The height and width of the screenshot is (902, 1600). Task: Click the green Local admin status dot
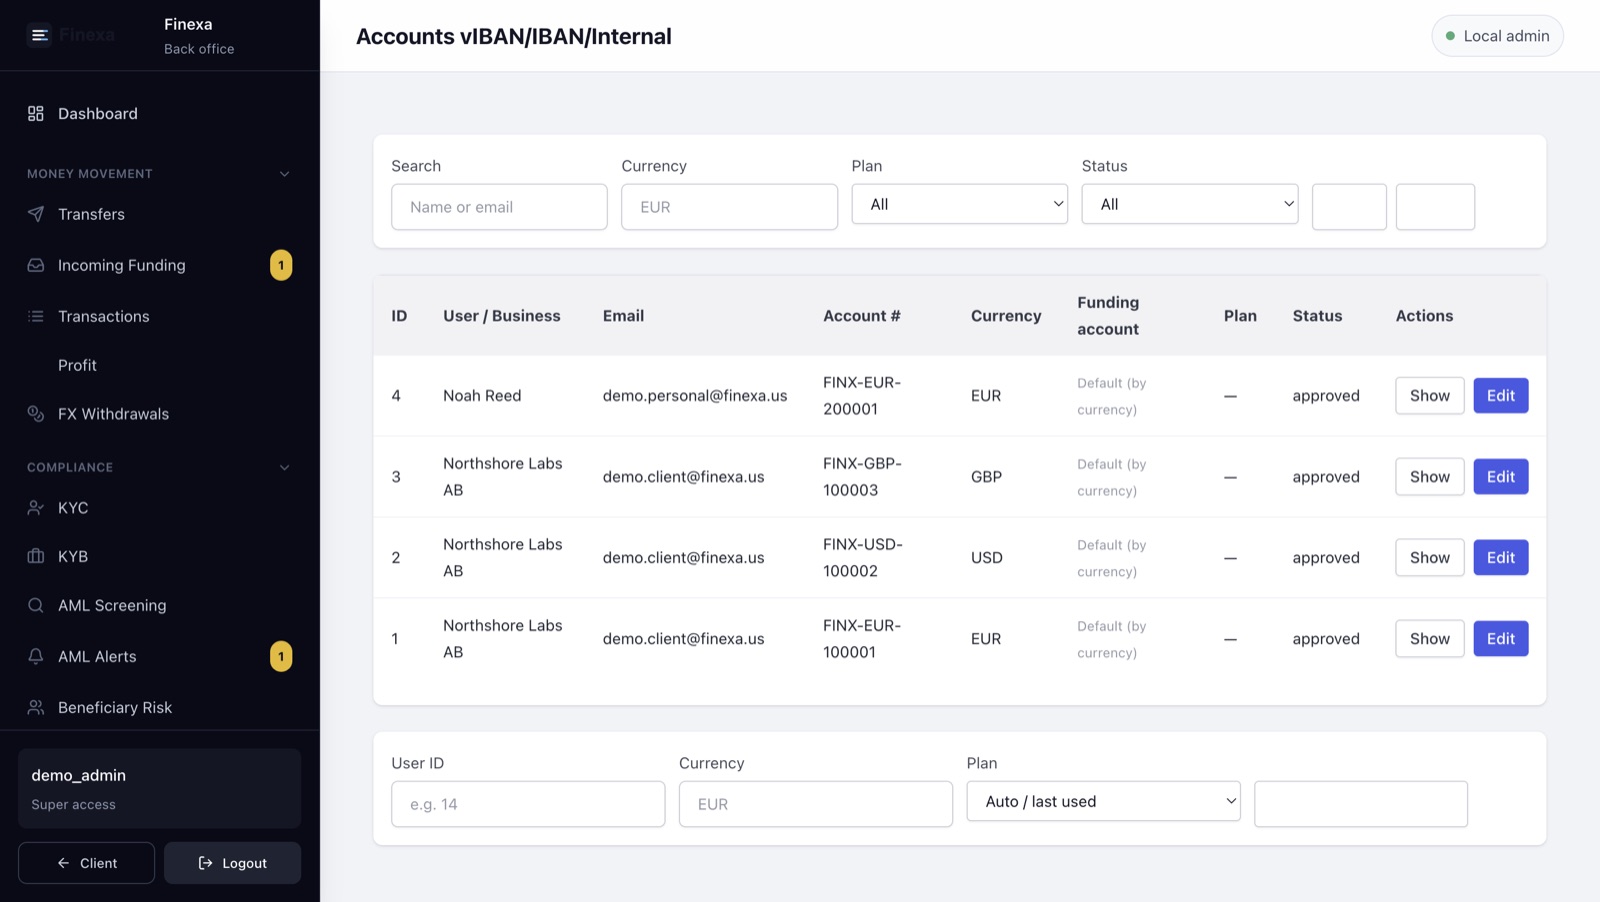[x=1450, y=36]
